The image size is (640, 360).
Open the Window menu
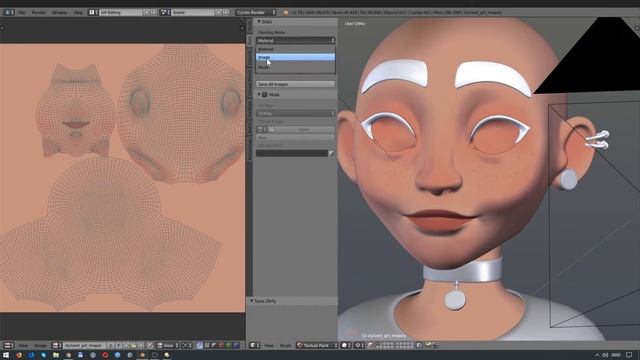click(x=60, y=12)
